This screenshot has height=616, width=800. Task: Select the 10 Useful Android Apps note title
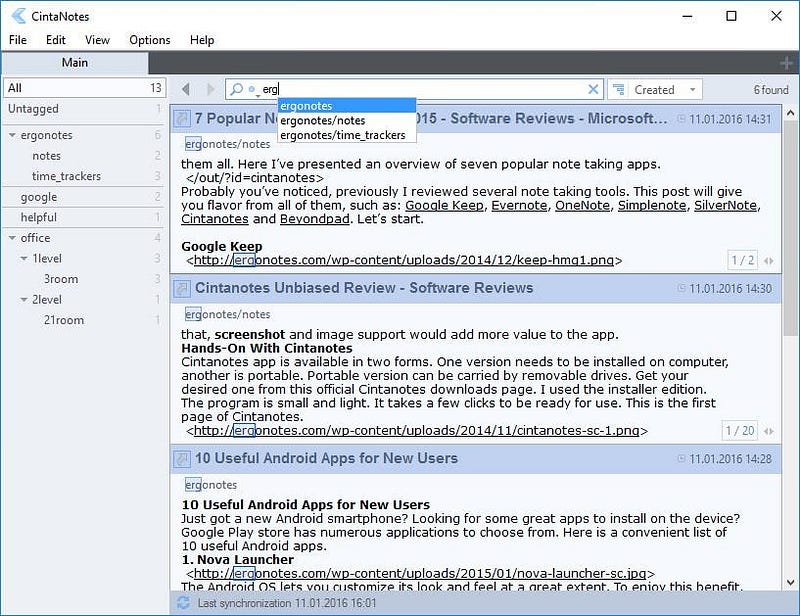coord(326,458)
